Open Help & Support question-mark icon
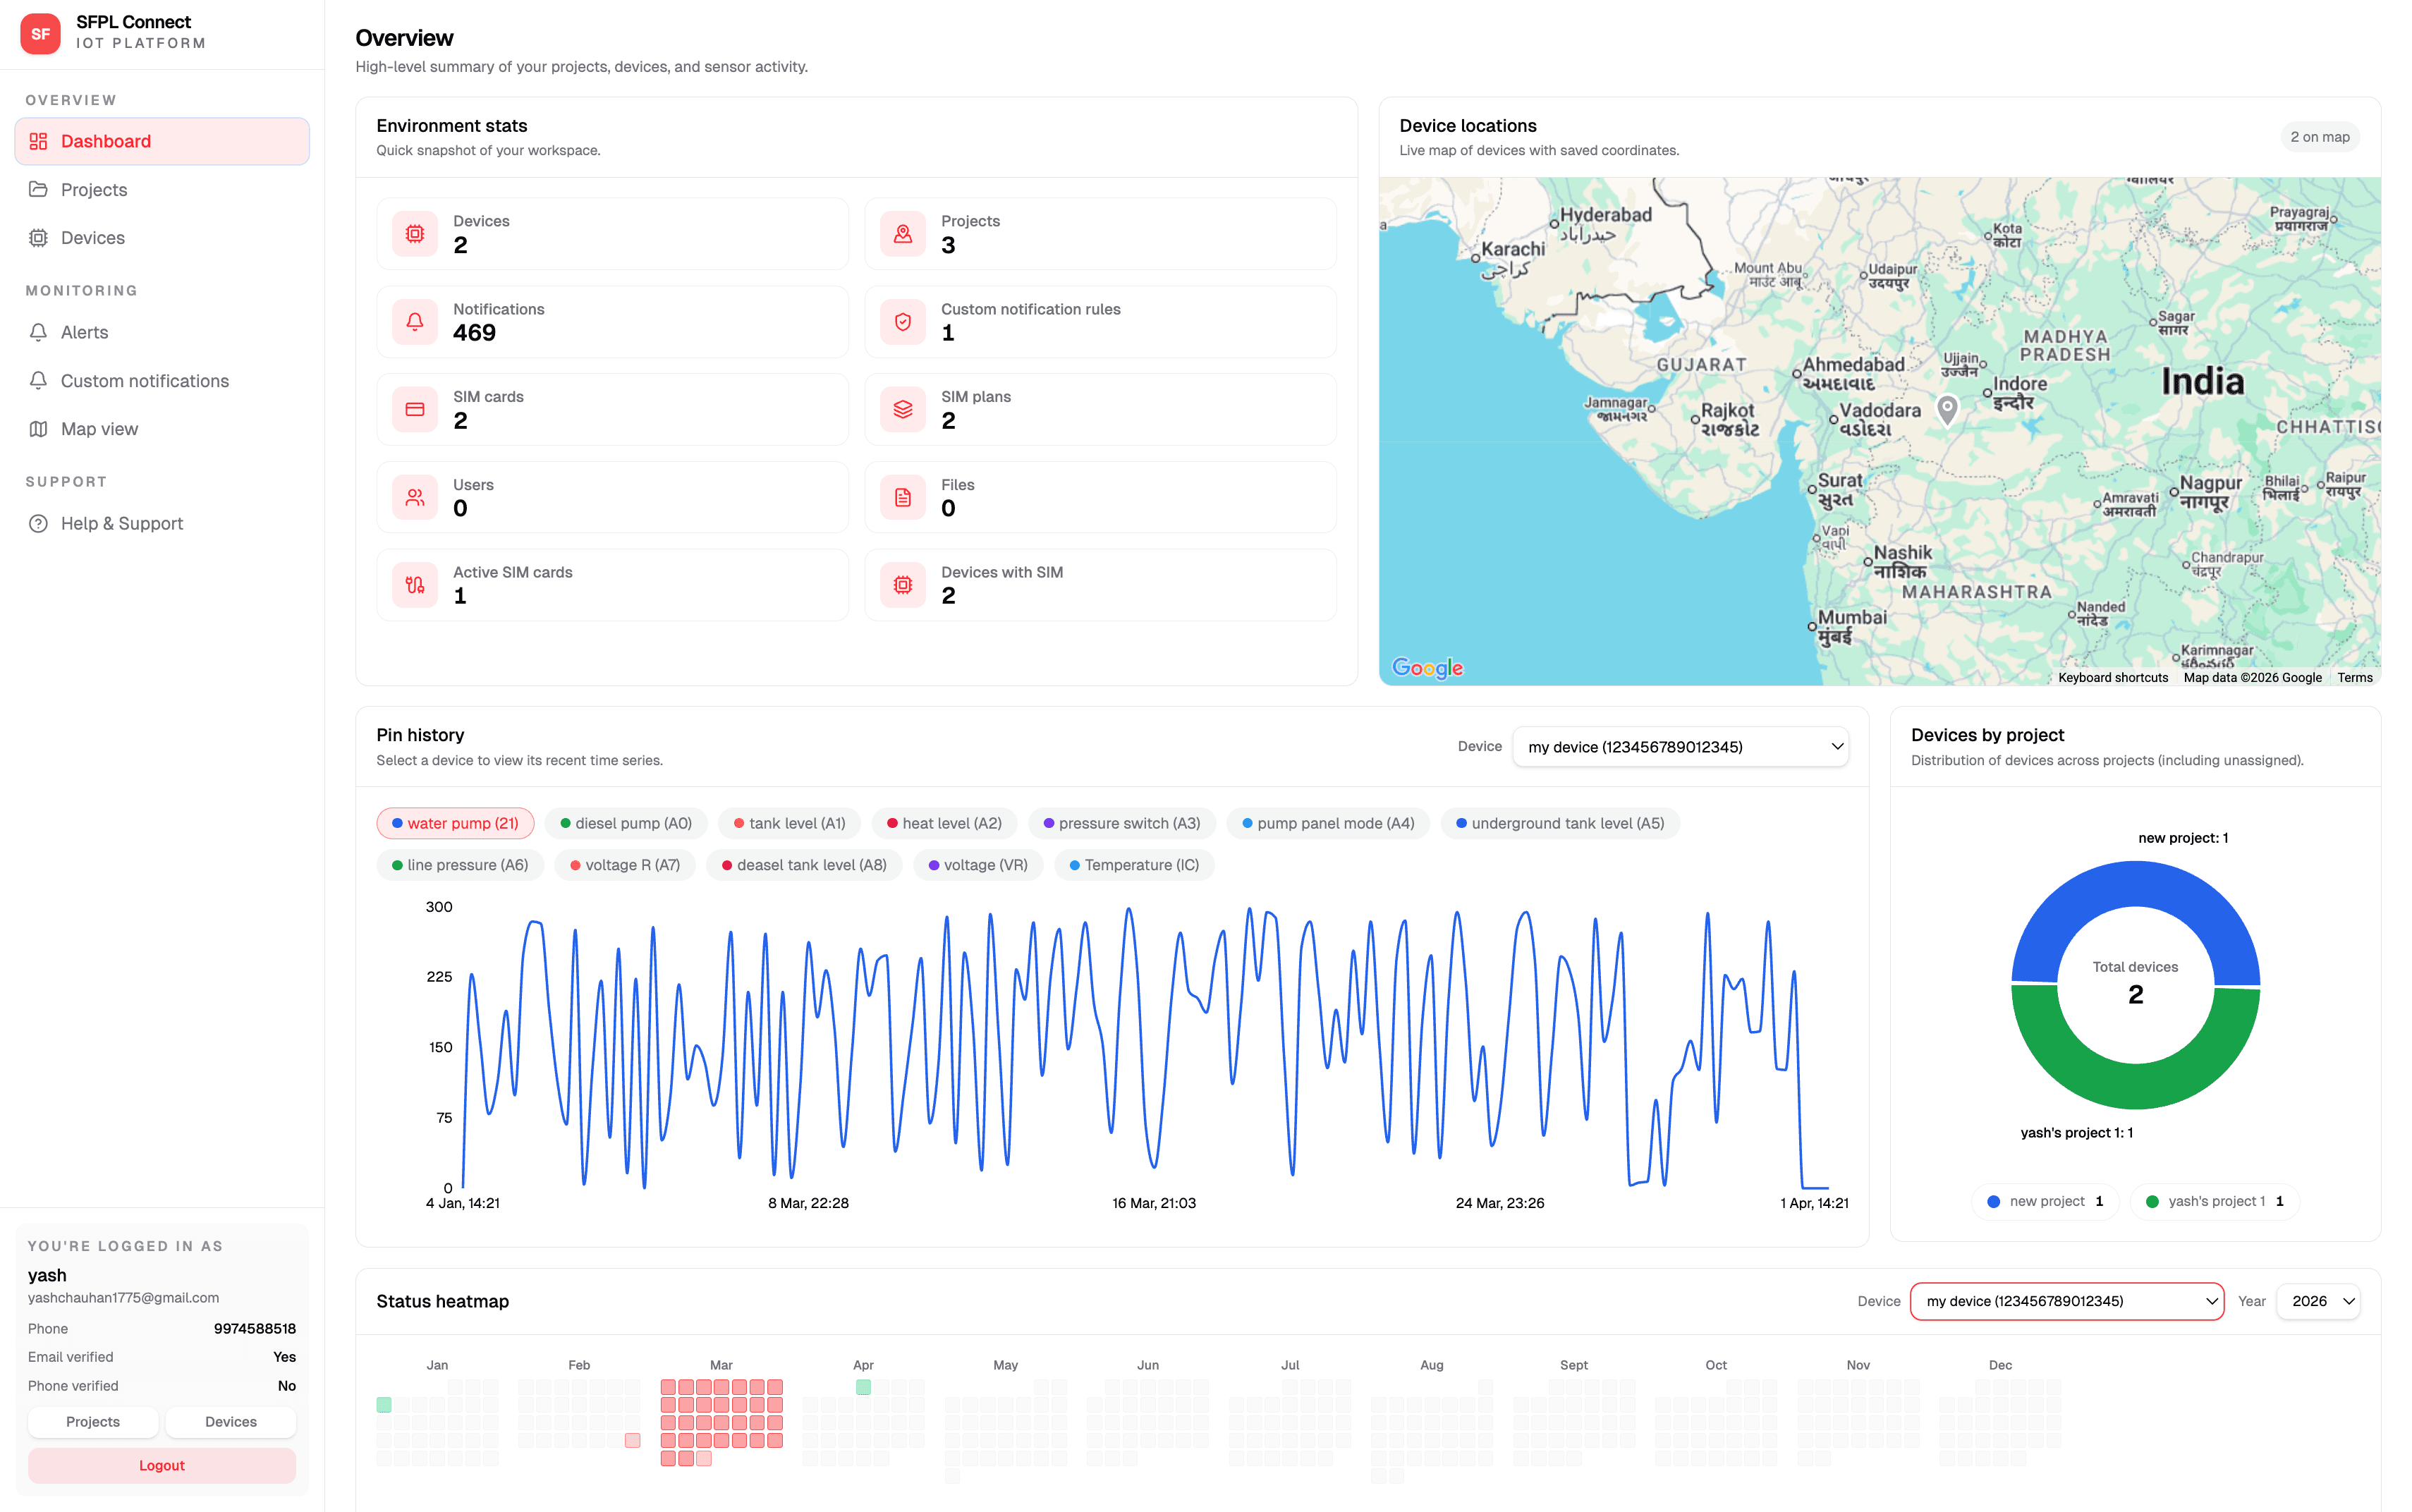 pos(38,523)
